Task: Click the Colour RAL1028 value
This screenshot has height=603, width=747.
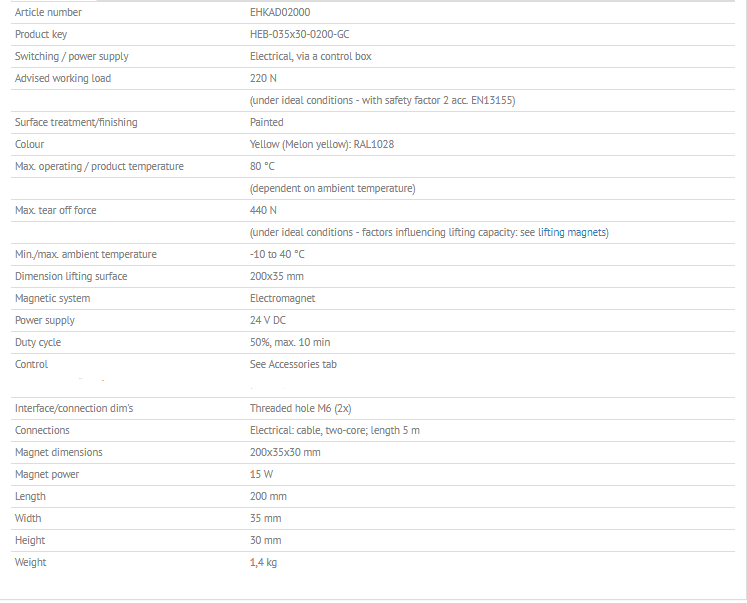Action: tap(322, 144)
